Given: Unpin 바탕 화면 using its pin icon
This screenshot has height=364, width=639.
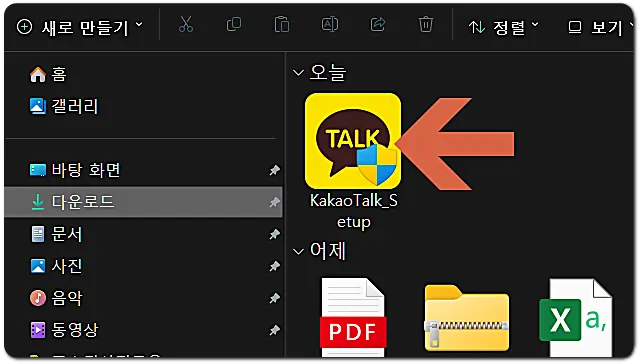Looking at the screenshot, I should point(275,170).
